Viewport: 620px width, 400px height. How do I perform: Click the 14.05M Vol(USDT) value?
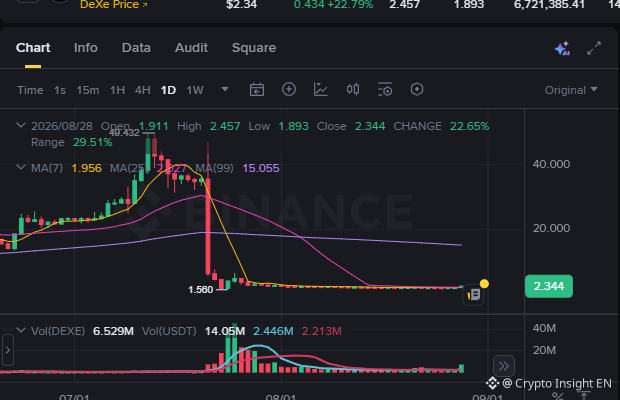tap(225, 331)
